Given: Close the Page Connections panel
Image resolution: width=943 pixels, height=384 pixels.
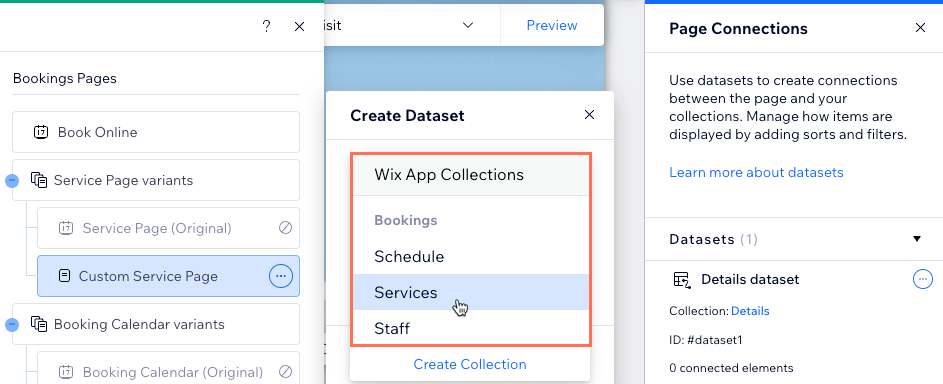Looking at the screenshot, I should [920, 28].
